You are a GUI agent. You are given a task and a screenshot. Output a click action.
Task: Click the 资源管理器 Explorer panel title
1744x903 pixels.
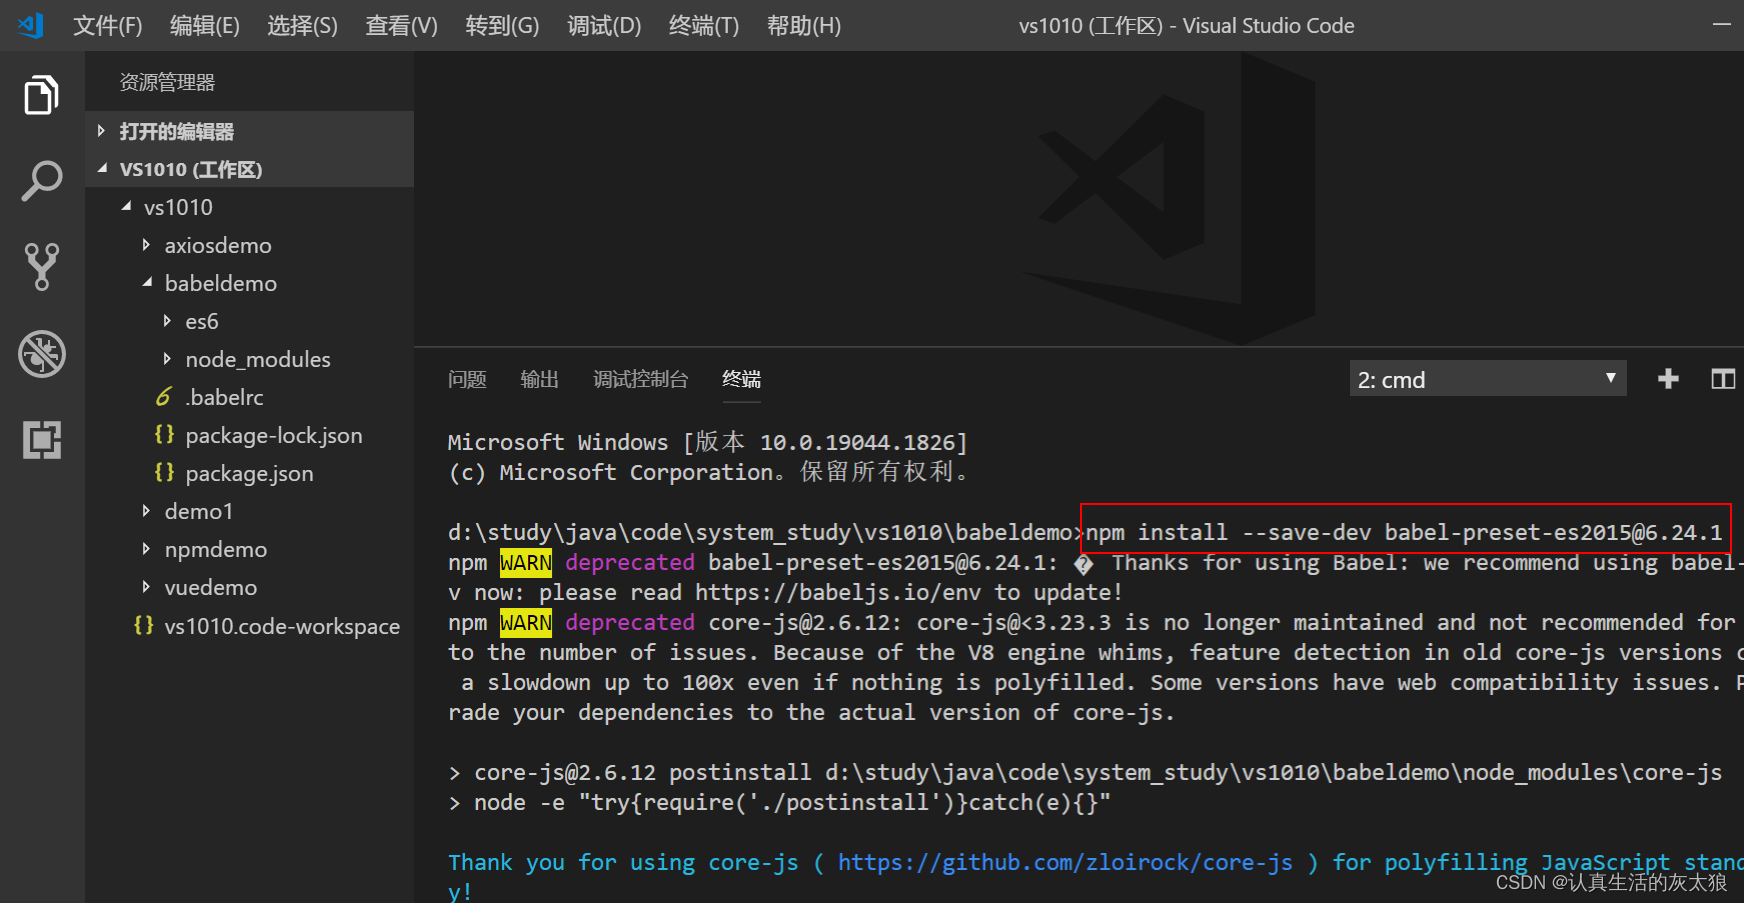167,82
